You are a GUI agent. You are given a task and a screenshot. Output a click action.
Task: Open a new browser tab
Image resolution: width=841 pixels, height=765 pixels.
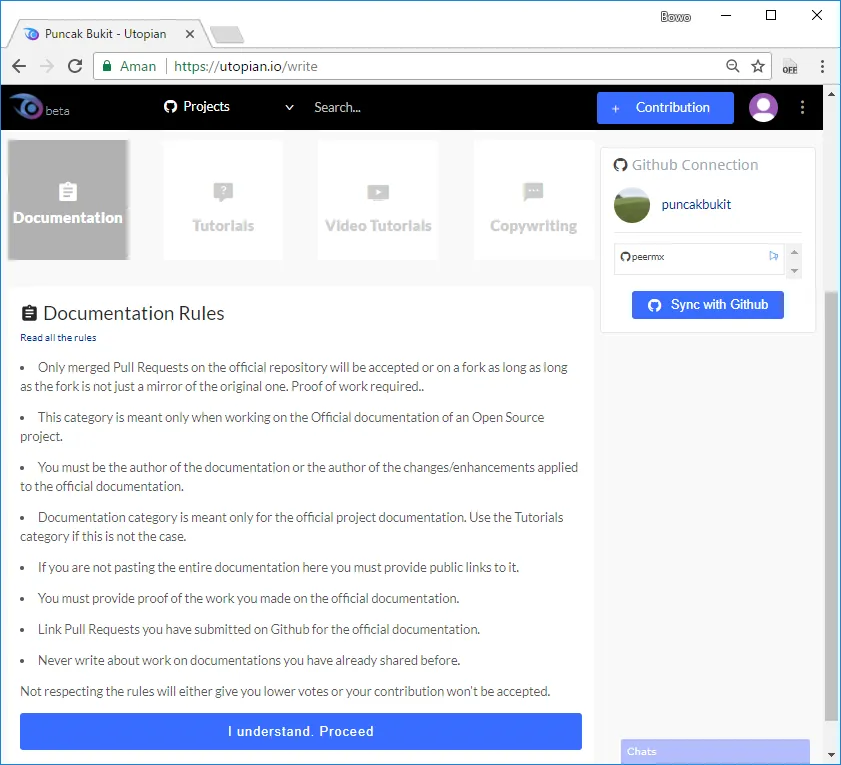pos(227,35)
